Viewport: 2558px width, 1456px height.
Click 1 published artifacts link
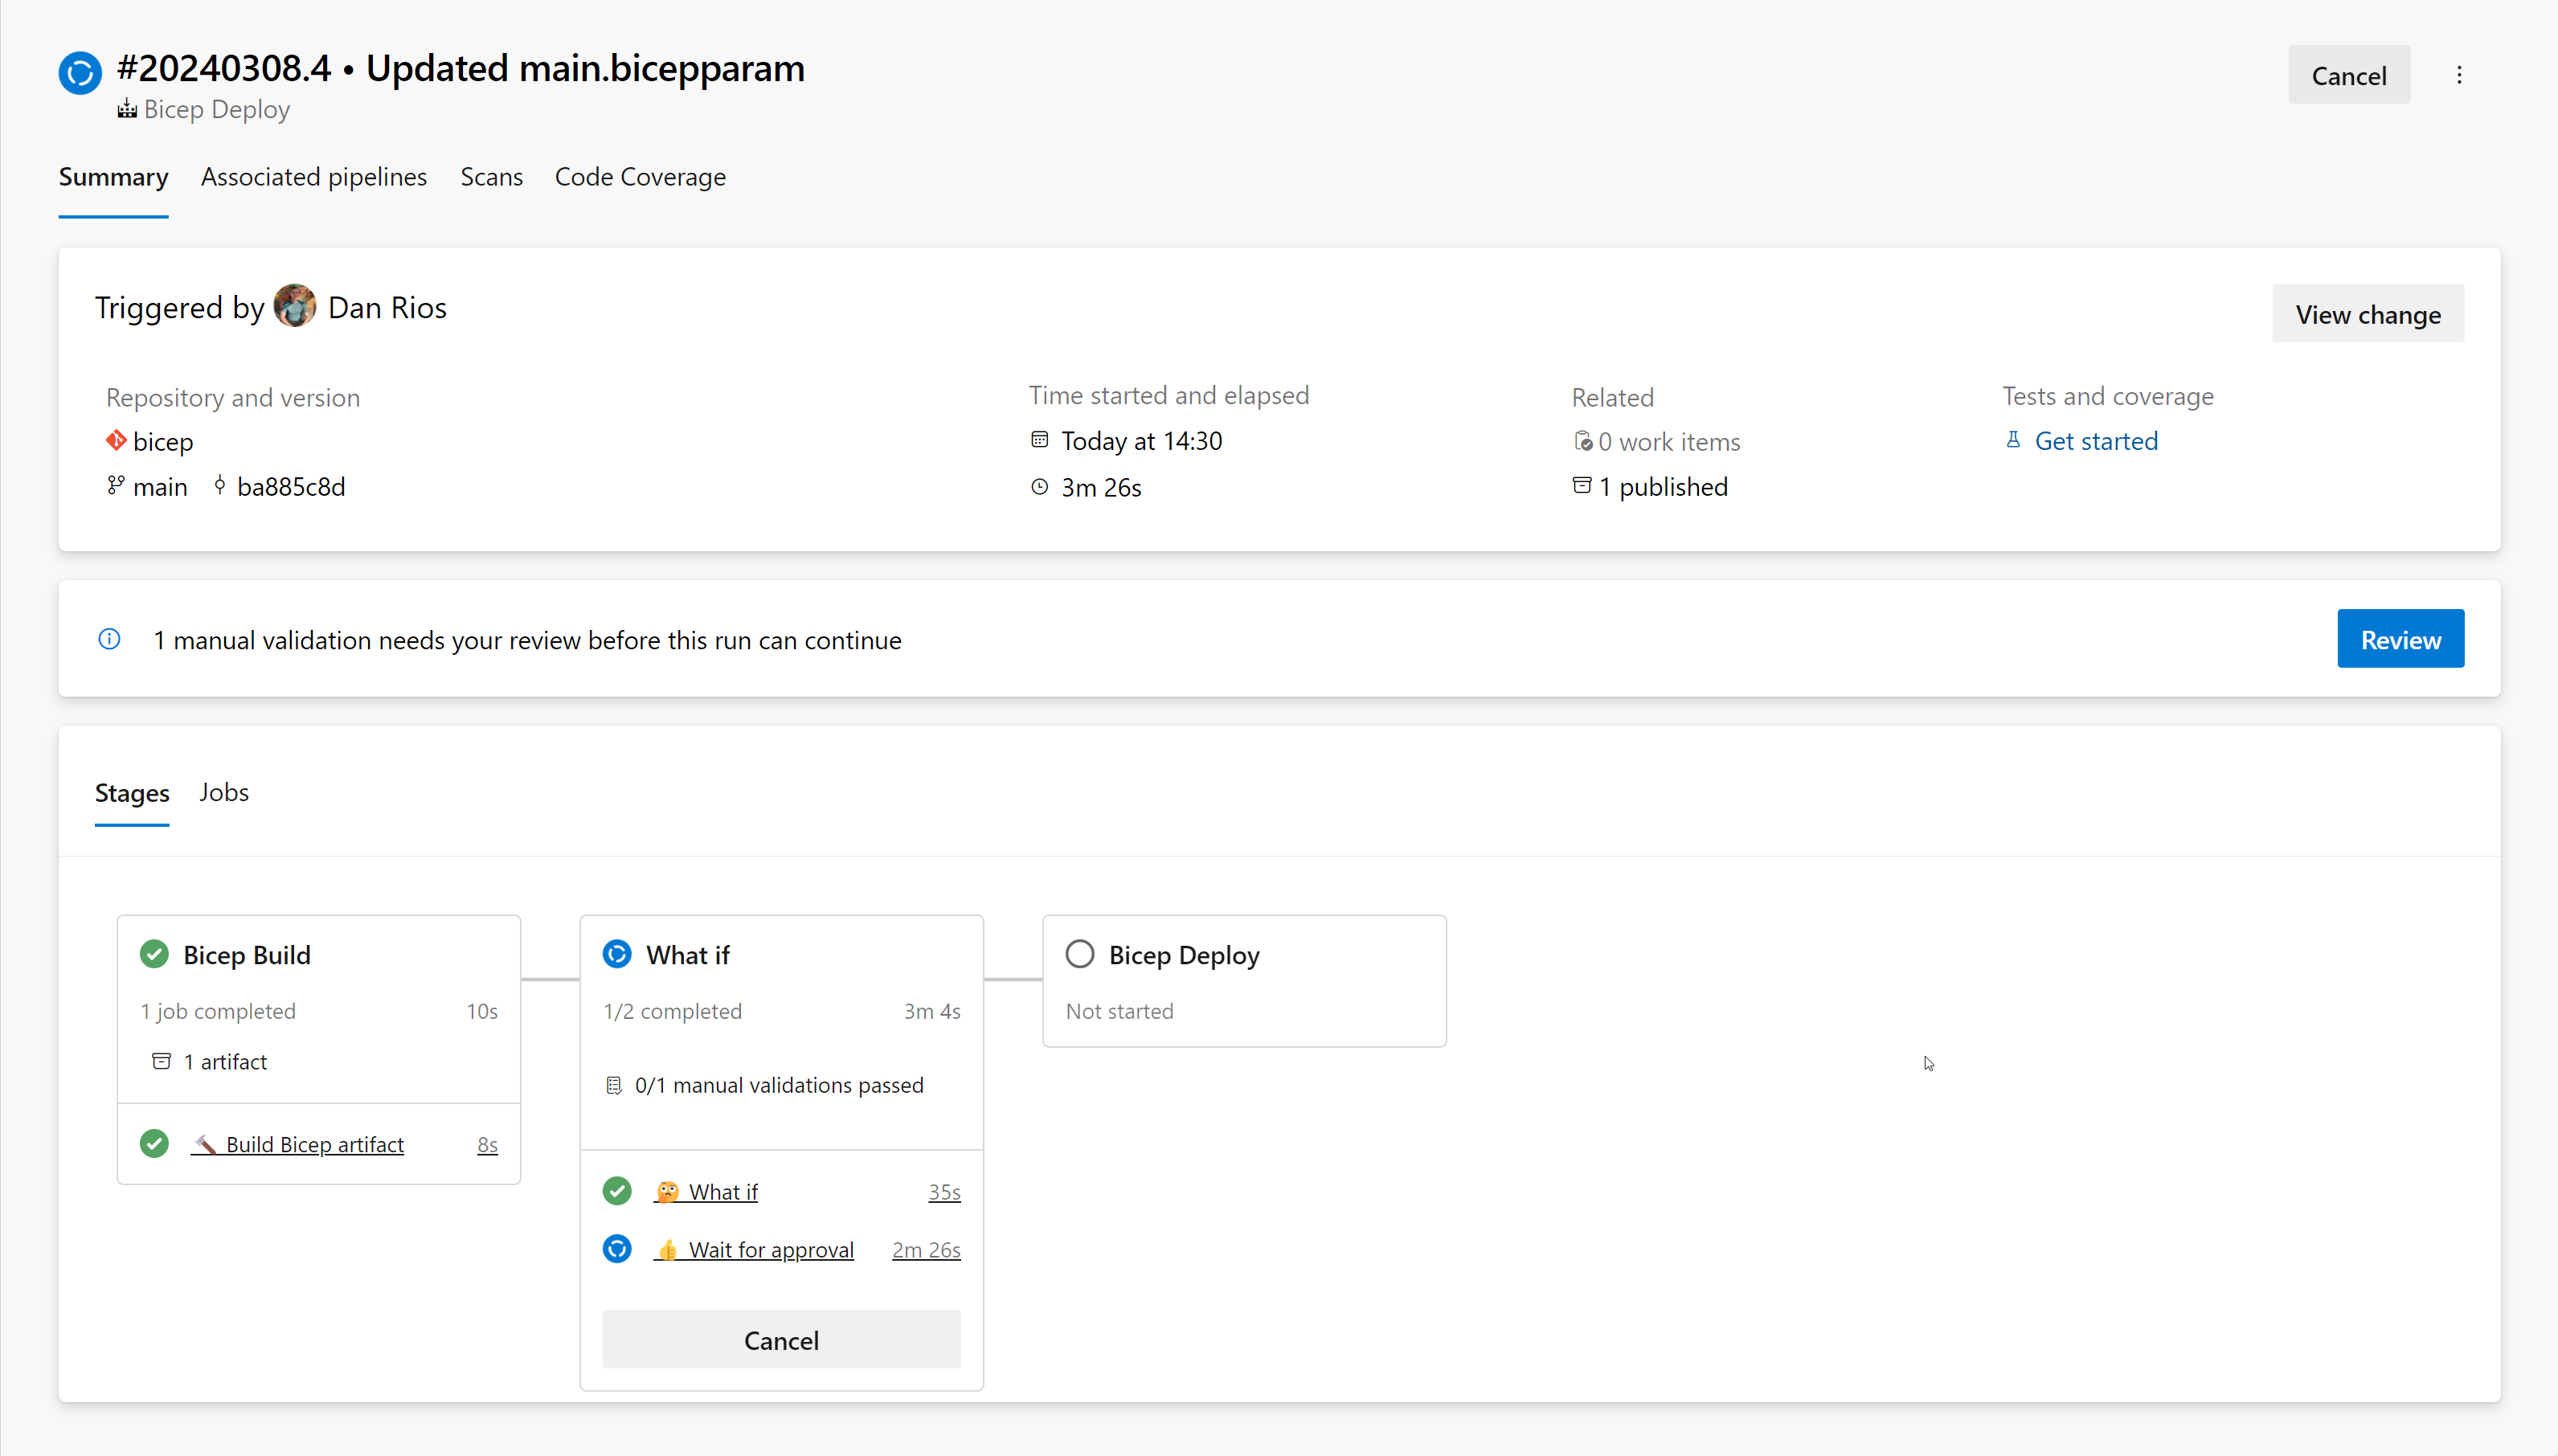click(x=1663, y=487)
